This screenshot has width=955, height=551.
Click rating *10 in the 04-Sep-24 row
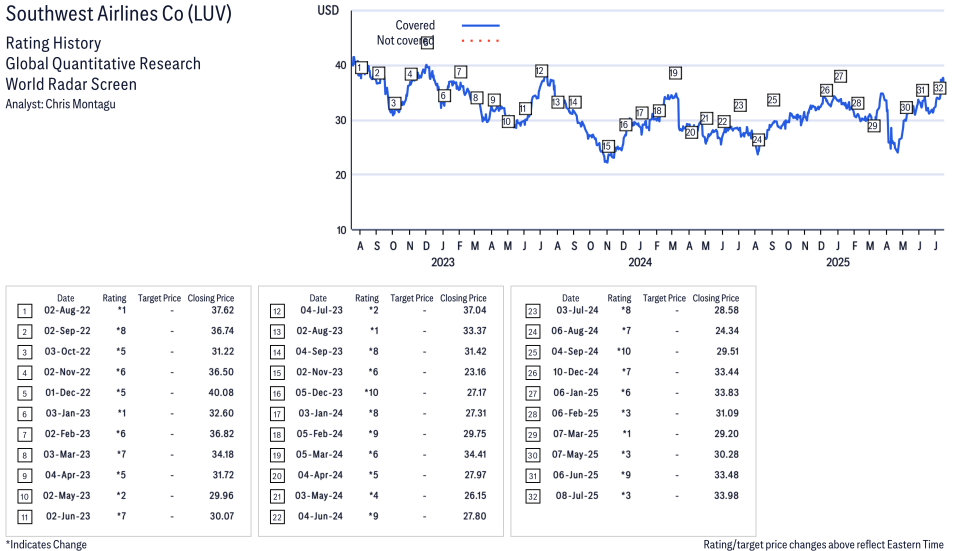pos(624,351)
